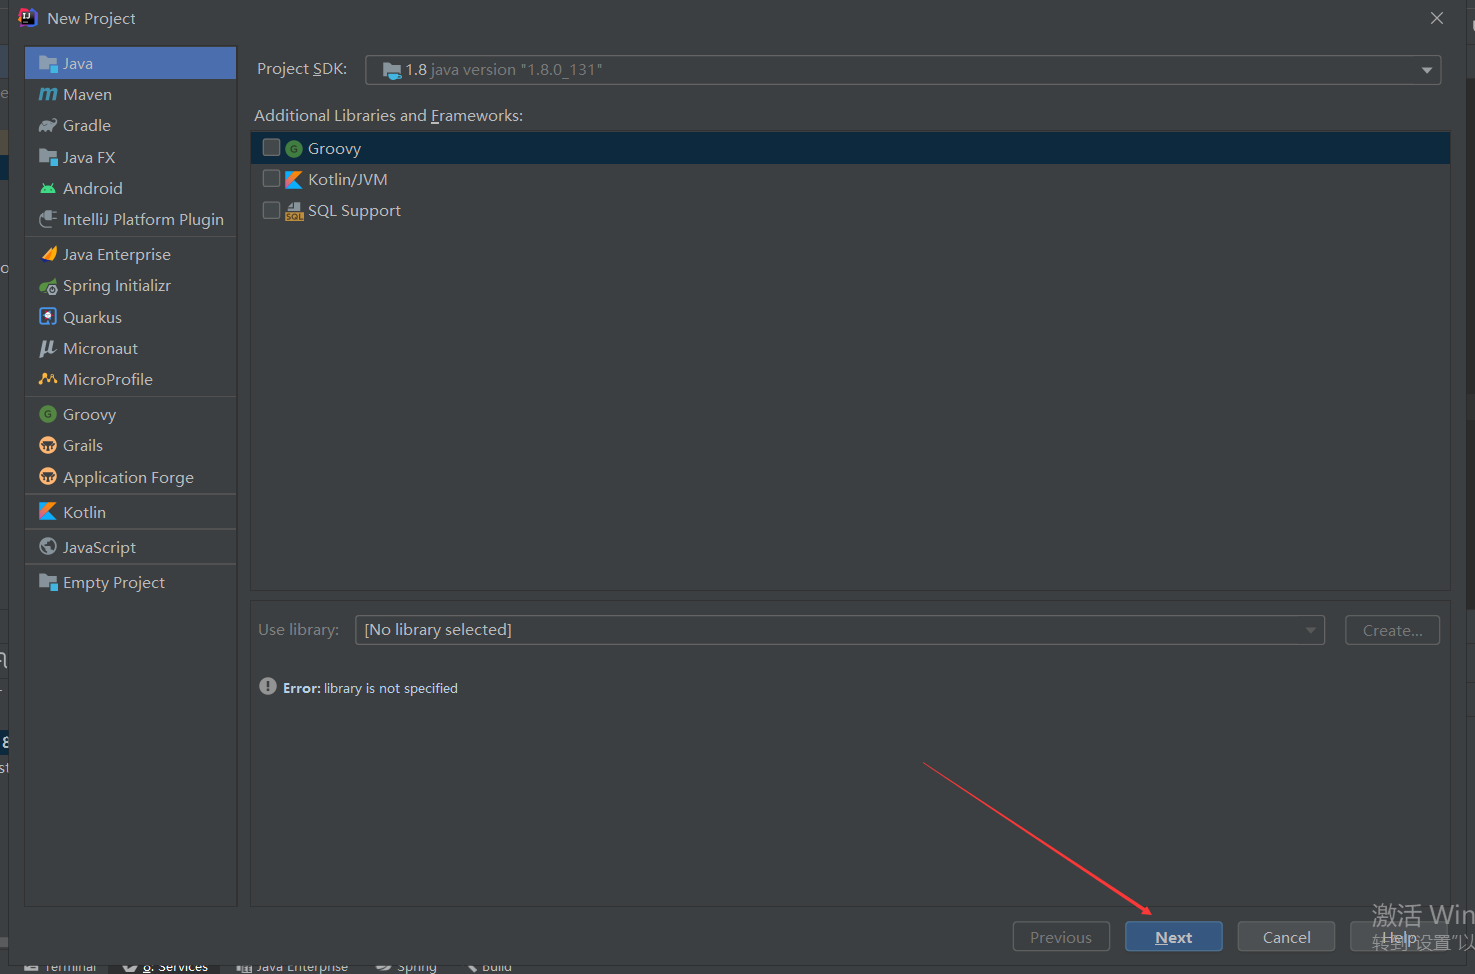
Task: Choose the Grails icon
Action: point(48,445)
